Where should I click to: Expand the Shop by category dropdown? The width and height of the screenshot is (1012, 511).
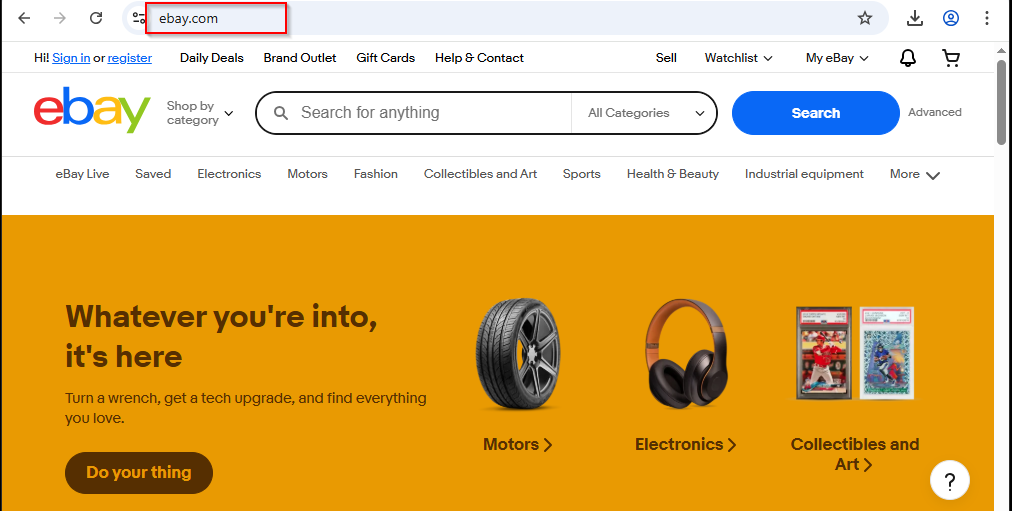click(200, 113)
